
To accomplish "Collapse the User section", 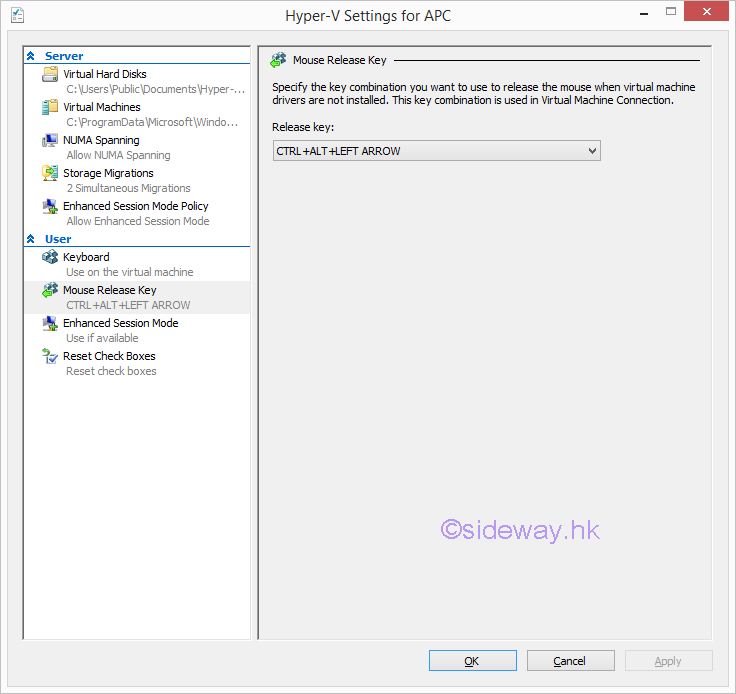I will coord(31,239).
